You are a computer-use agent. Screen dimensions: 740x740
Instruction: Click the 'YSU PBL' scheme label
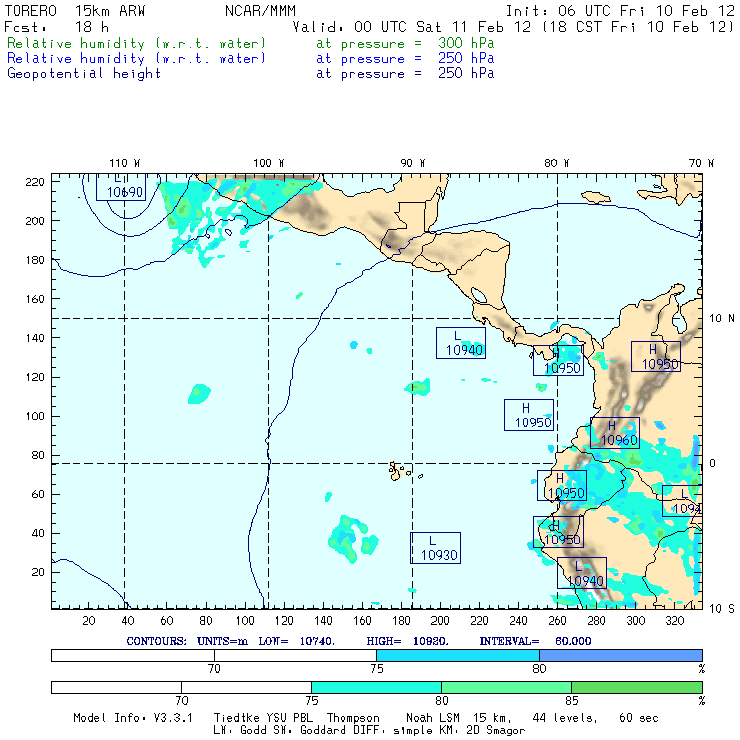[x=289, y=718]
